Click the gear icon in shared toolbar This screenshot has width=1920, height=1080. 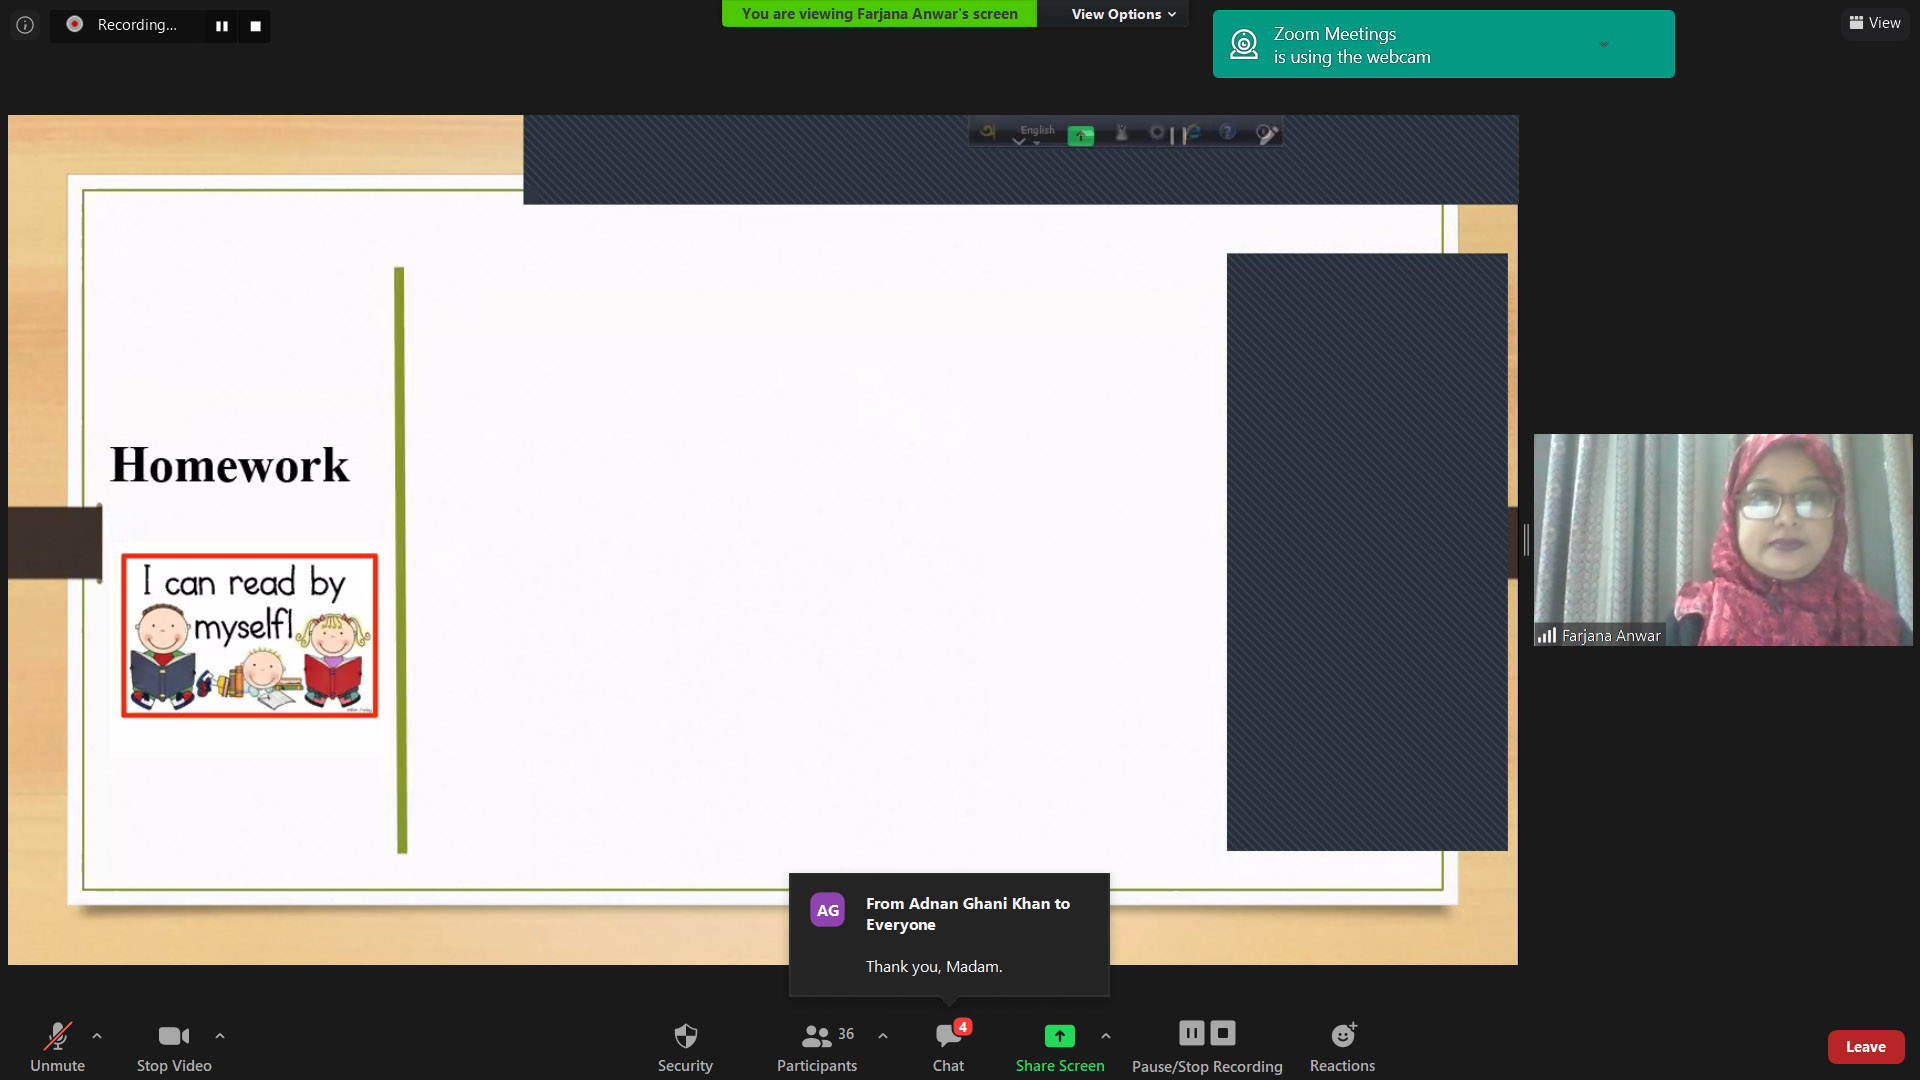click(1157, 132)
